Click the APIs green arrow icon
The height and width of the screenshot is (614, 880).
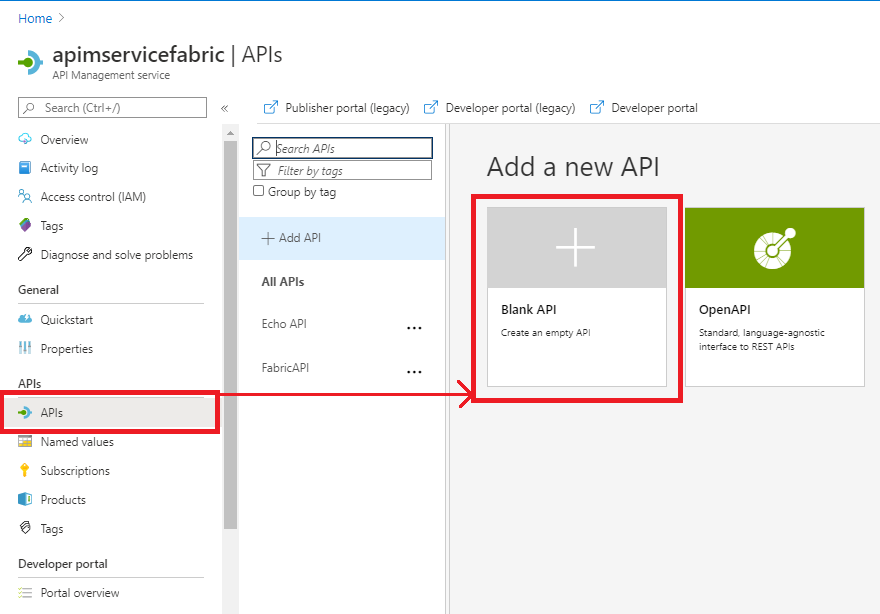point(25,413)
